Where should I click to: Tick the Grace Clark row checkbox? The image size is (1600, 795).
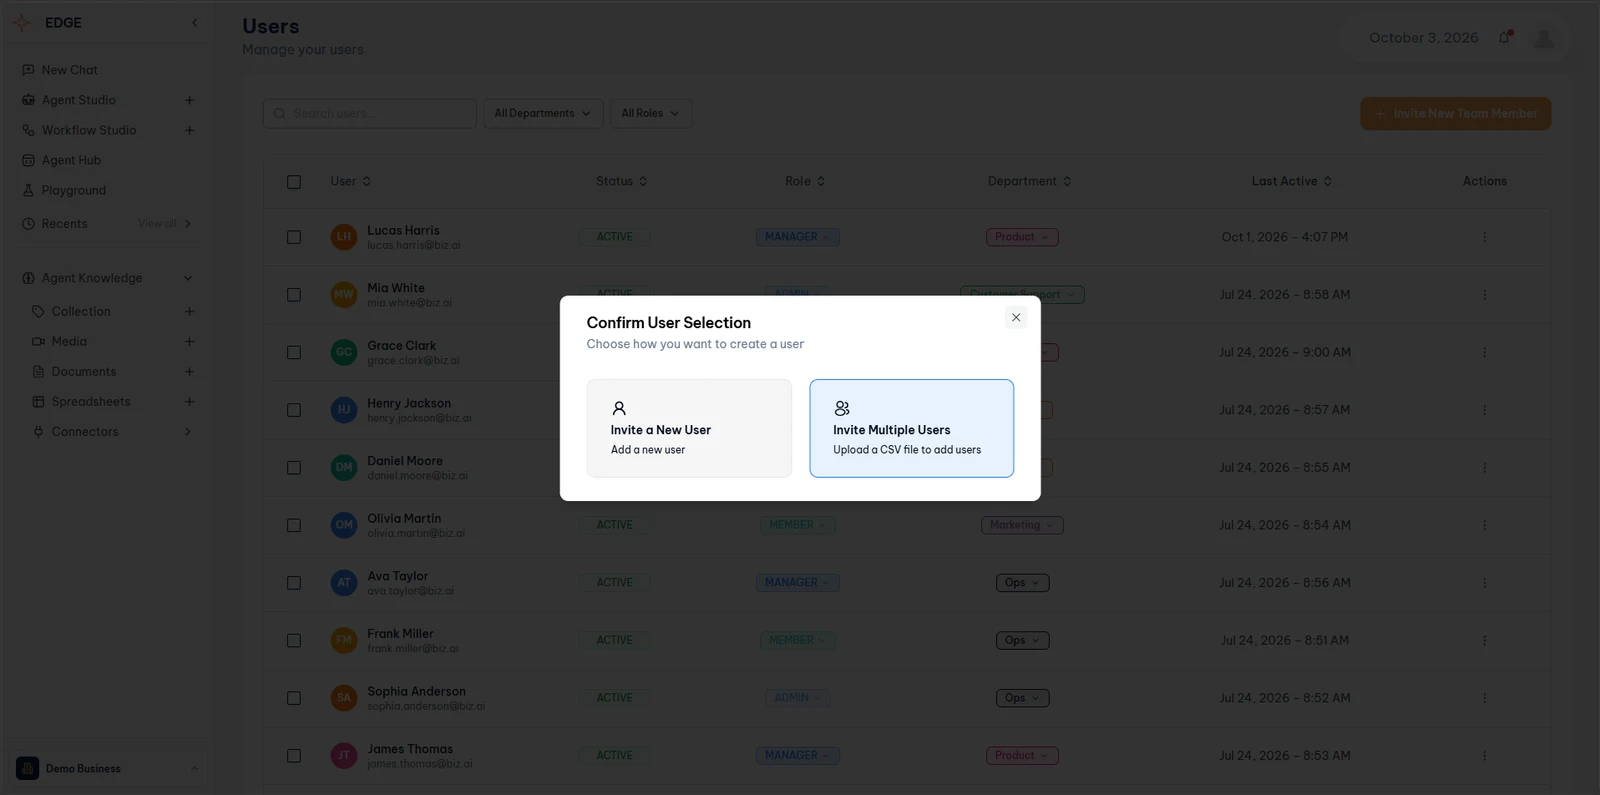[x=294, y=353]
